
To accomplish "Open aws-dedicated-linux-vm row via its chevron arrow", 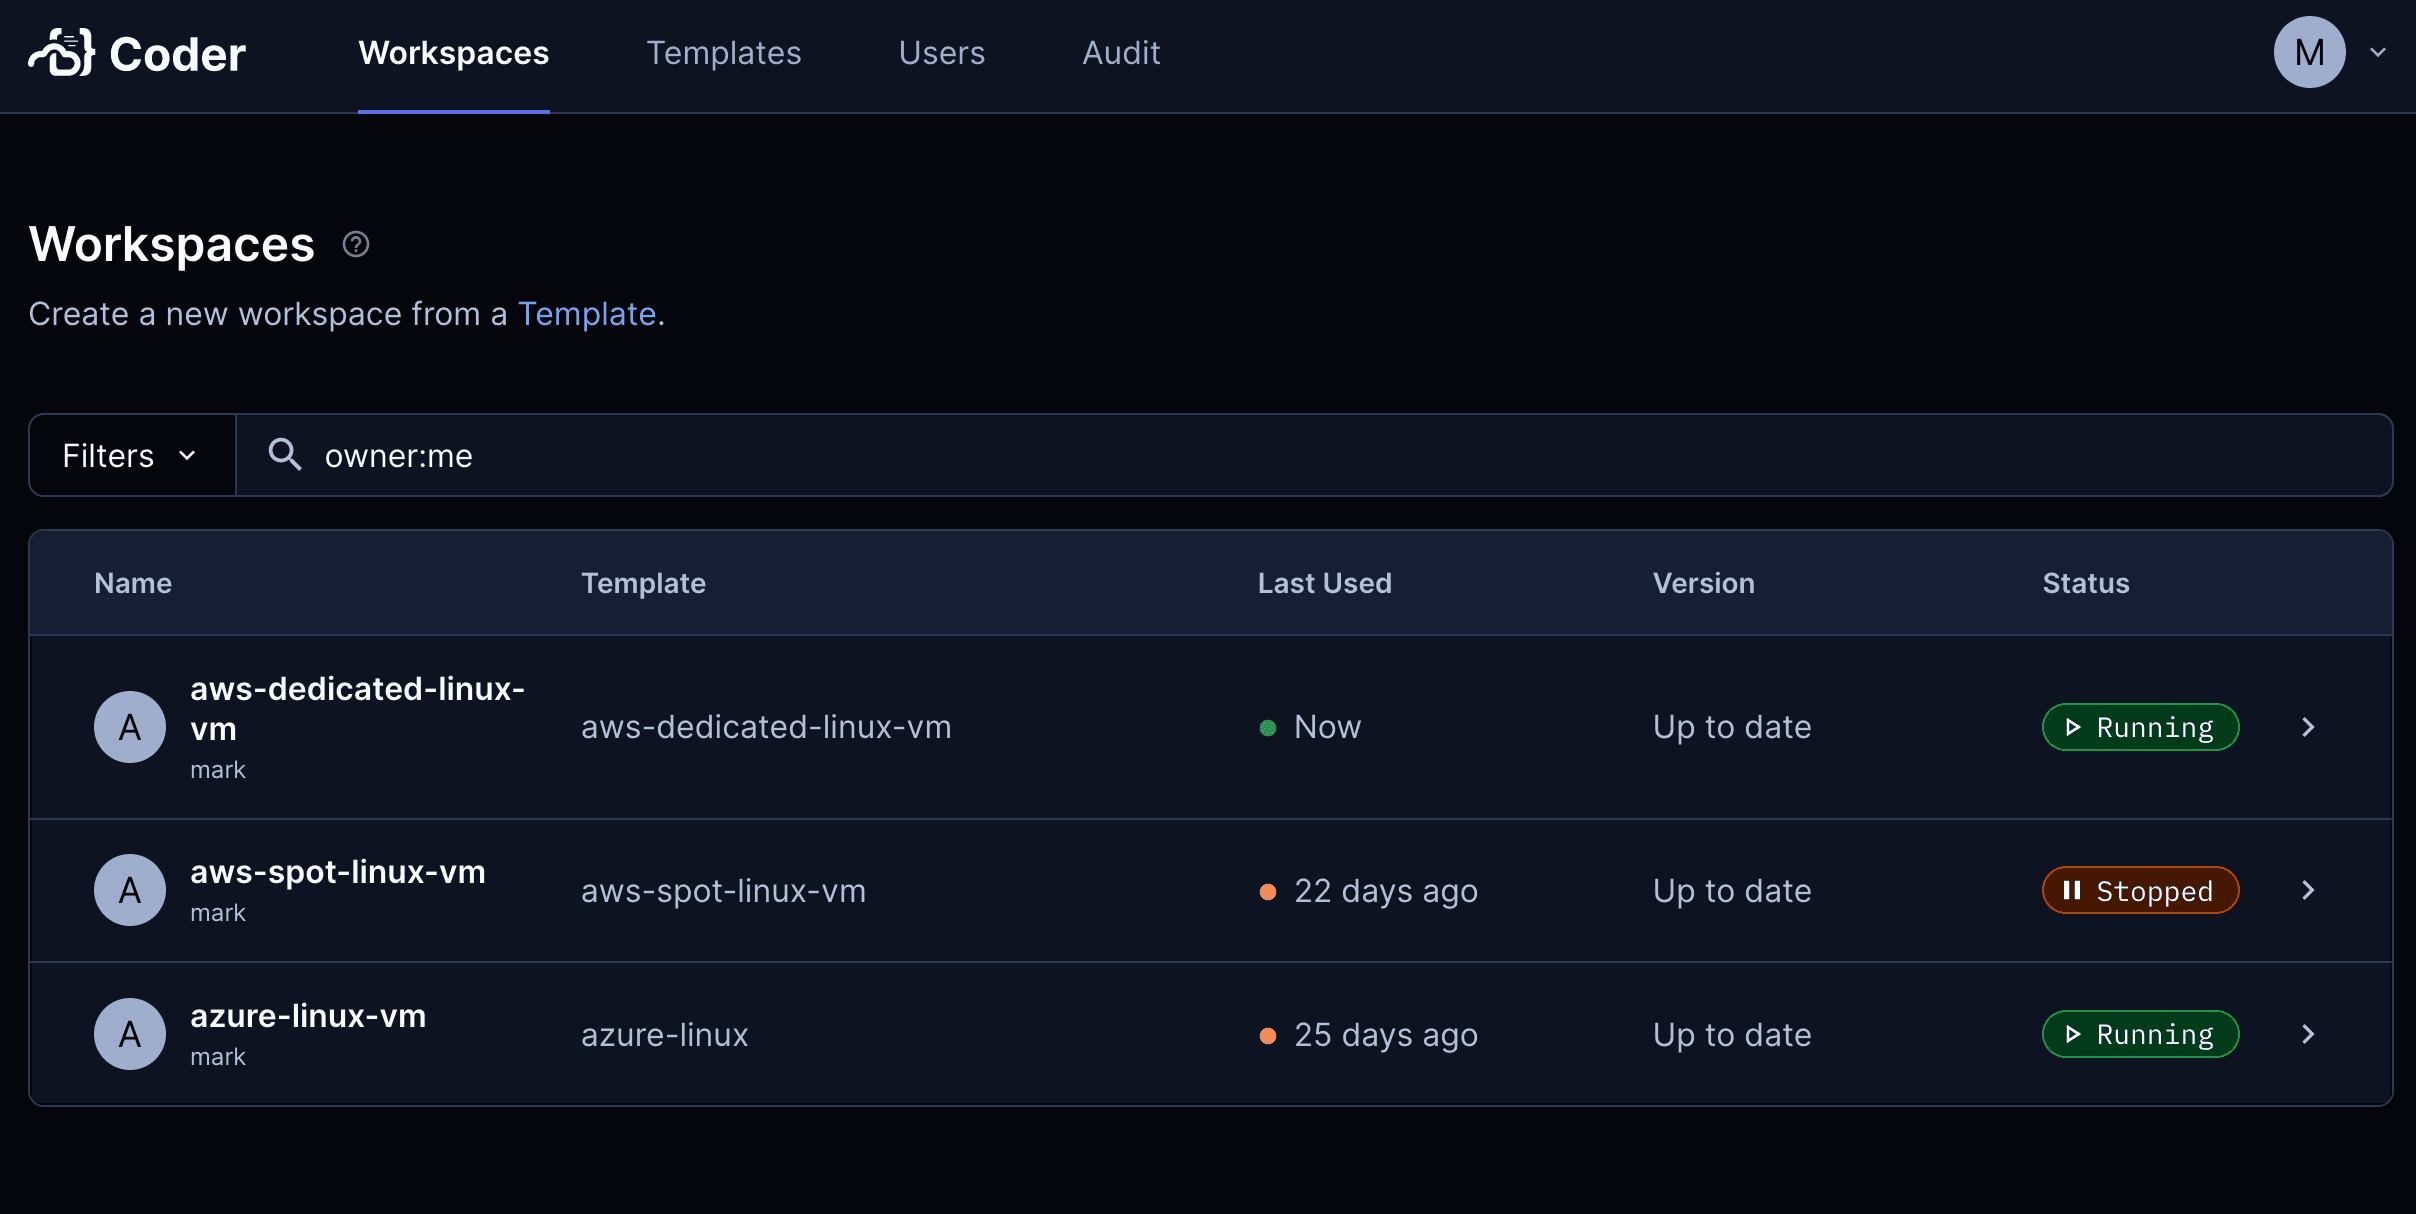I will 2308,727.
